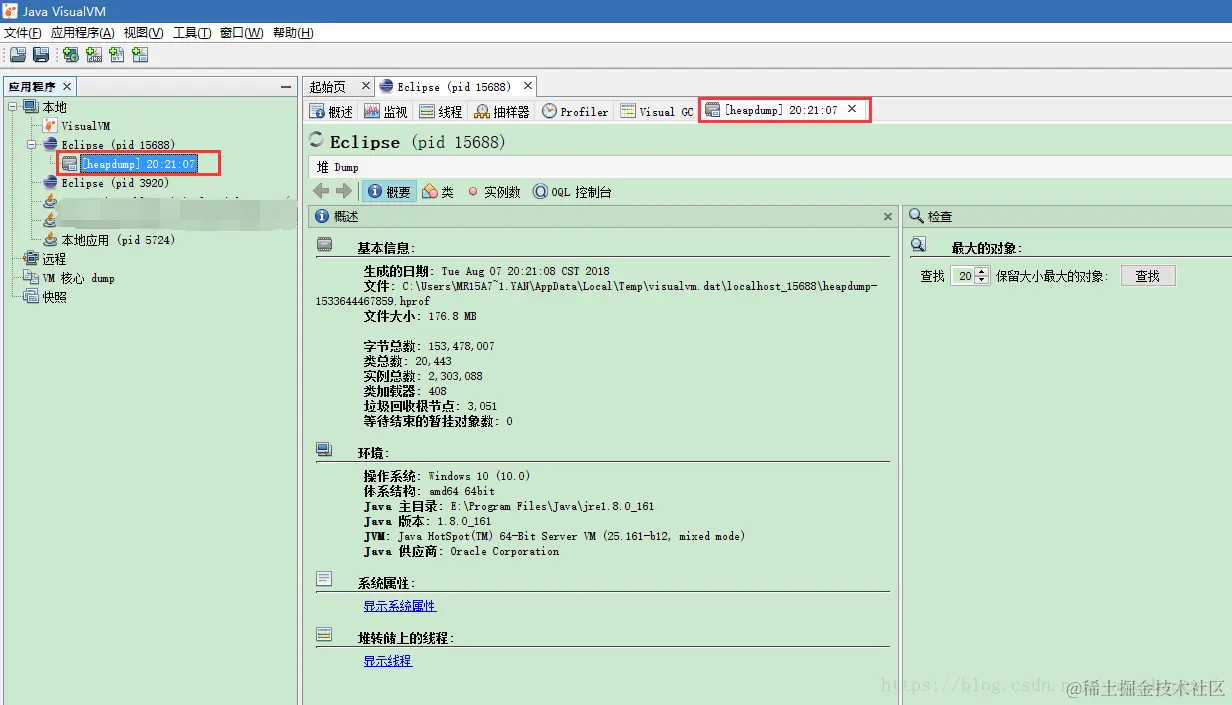1232x705 pixels.
Task: Click the 操作系统: Windows 10 (10.0) text
Action: click(447, 476)
